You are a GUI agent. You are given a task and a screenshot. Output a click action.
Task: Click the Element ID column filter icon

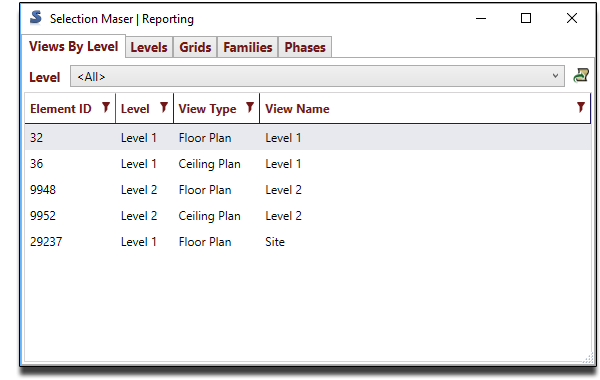106,108
